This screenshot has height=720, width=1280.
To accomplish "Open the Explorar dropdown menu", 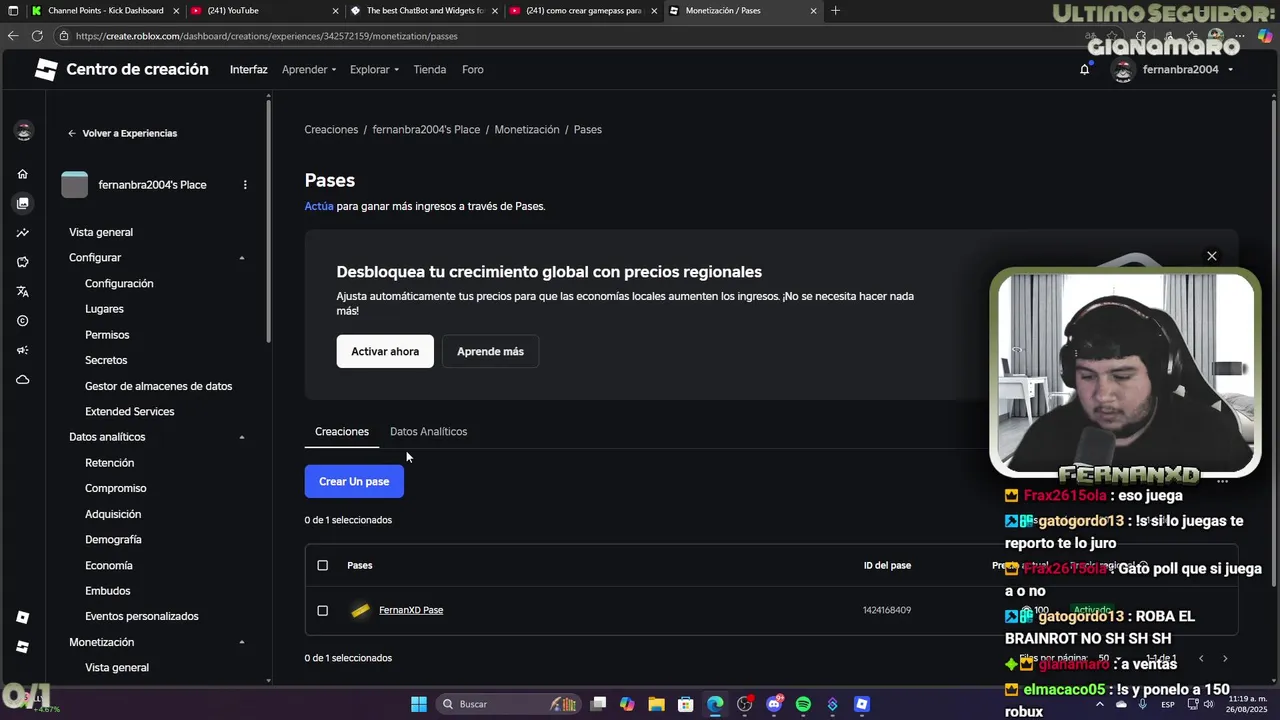I will [x=374, y=70].
